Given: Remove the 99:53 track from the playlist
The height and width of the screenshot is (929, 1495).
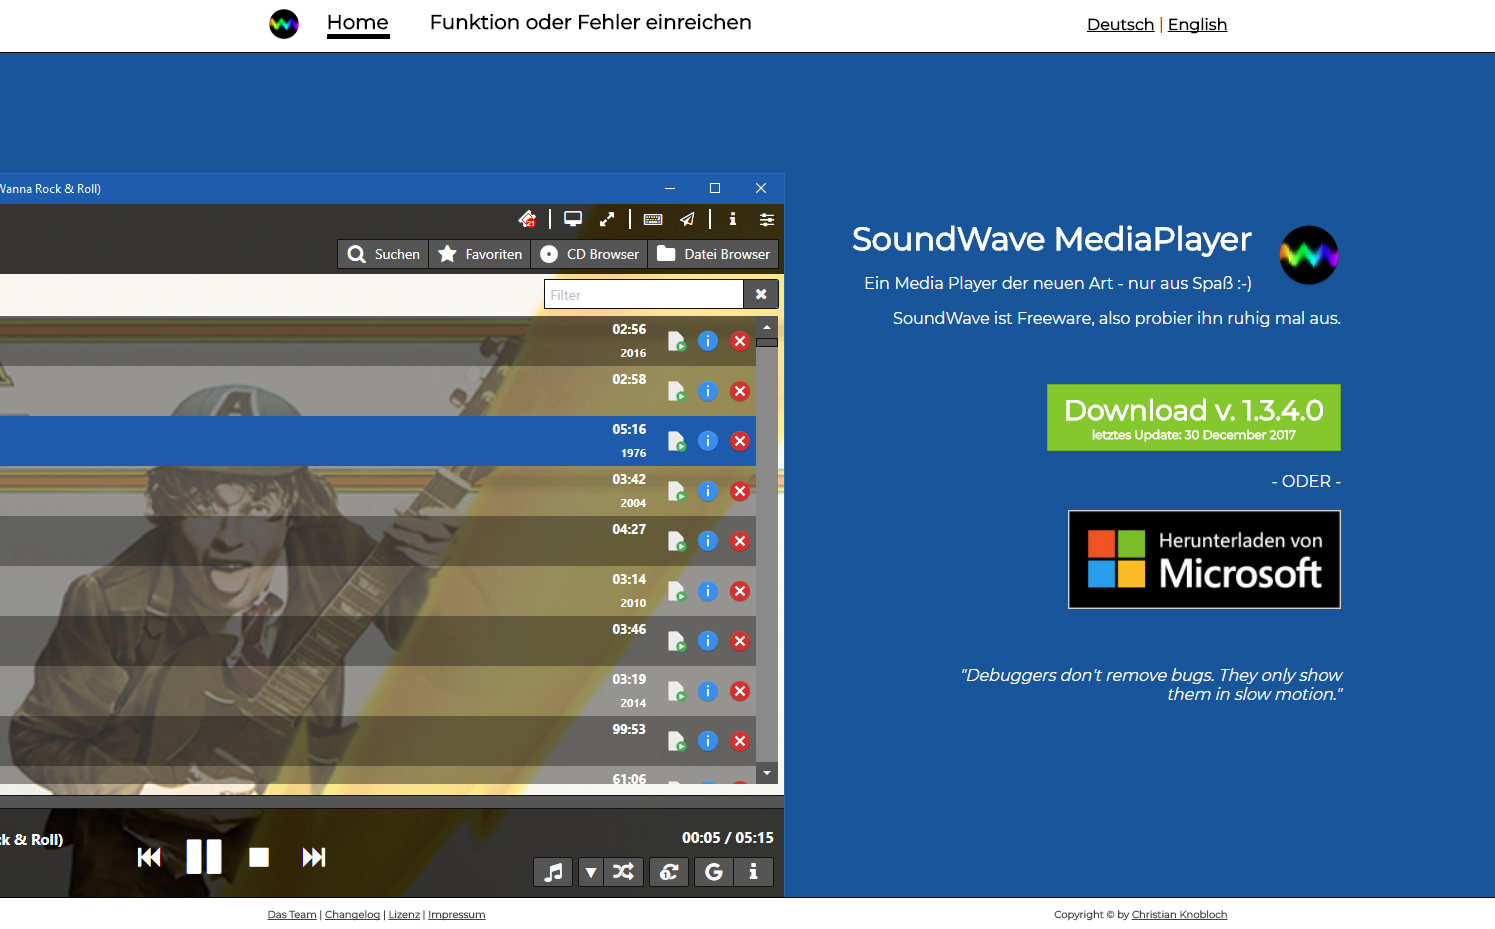Looking at the screenshot, I should point(740,741).
